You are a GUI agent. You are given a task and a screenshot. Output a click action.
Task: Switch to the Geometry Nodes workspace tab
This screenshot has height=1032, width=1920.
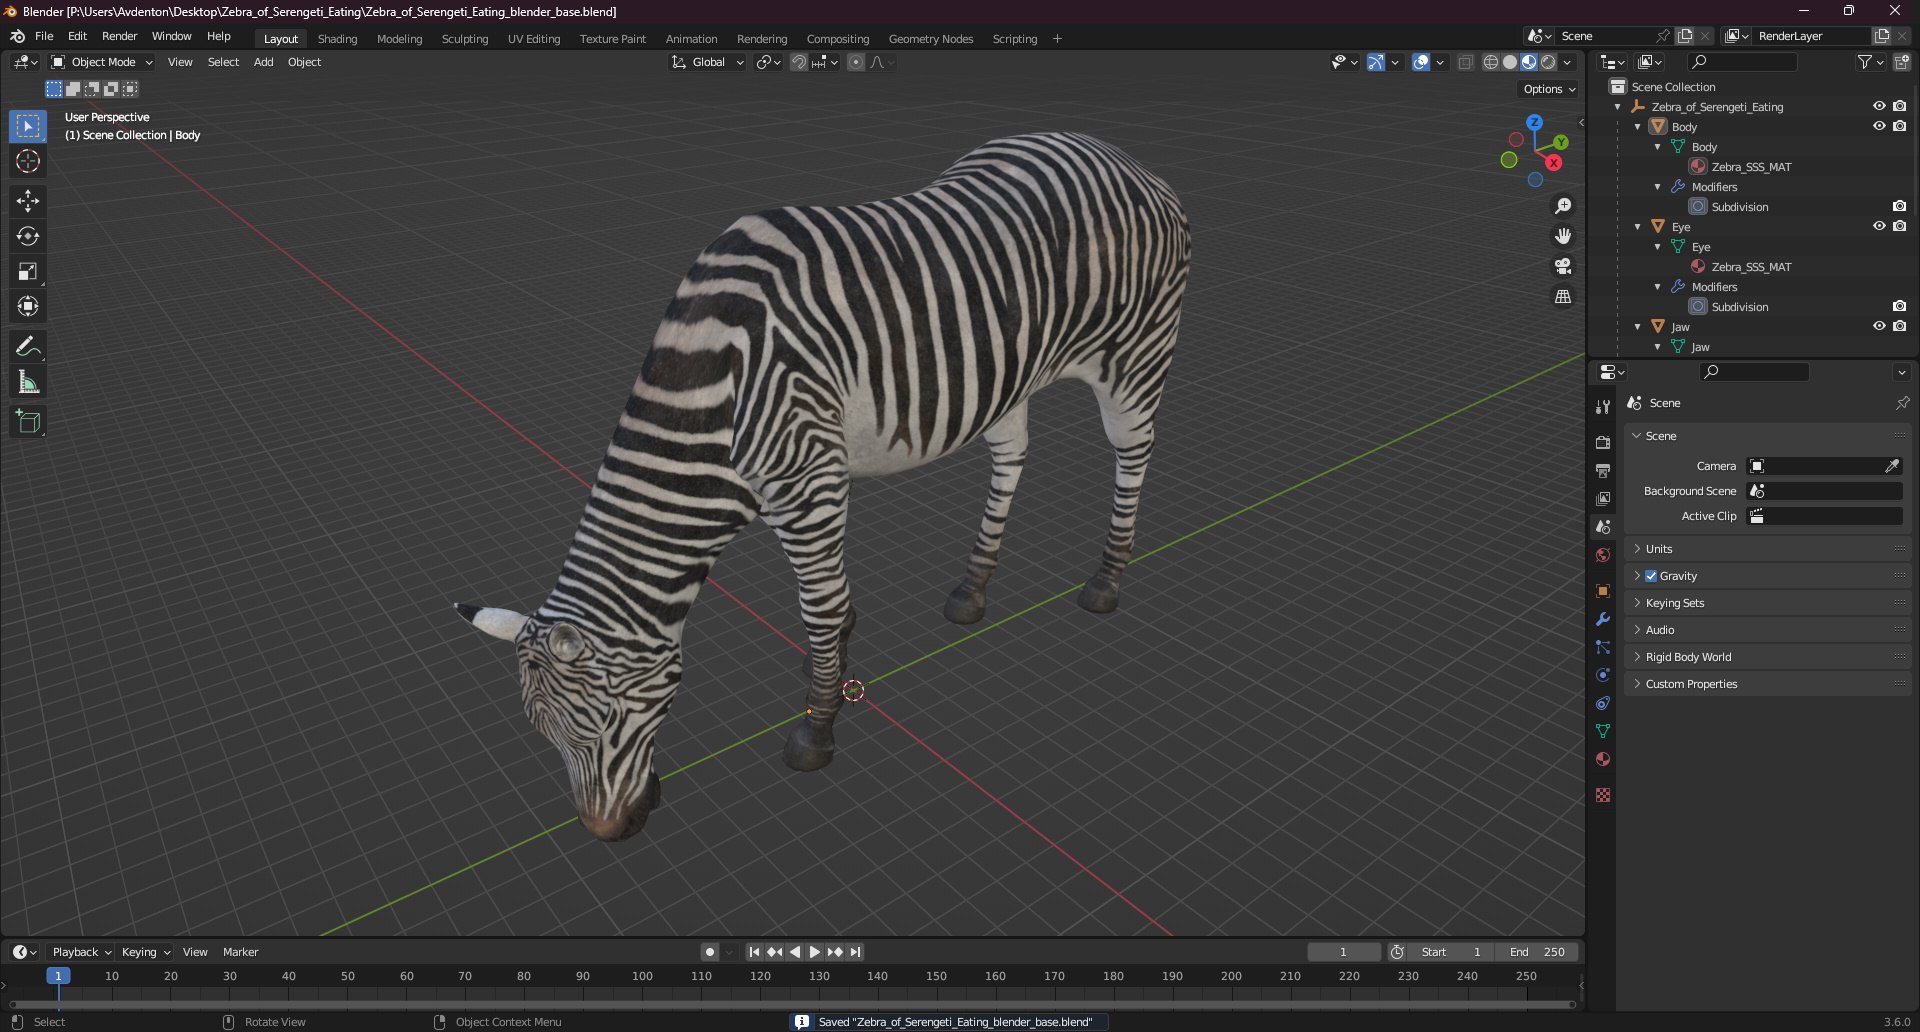930,39
